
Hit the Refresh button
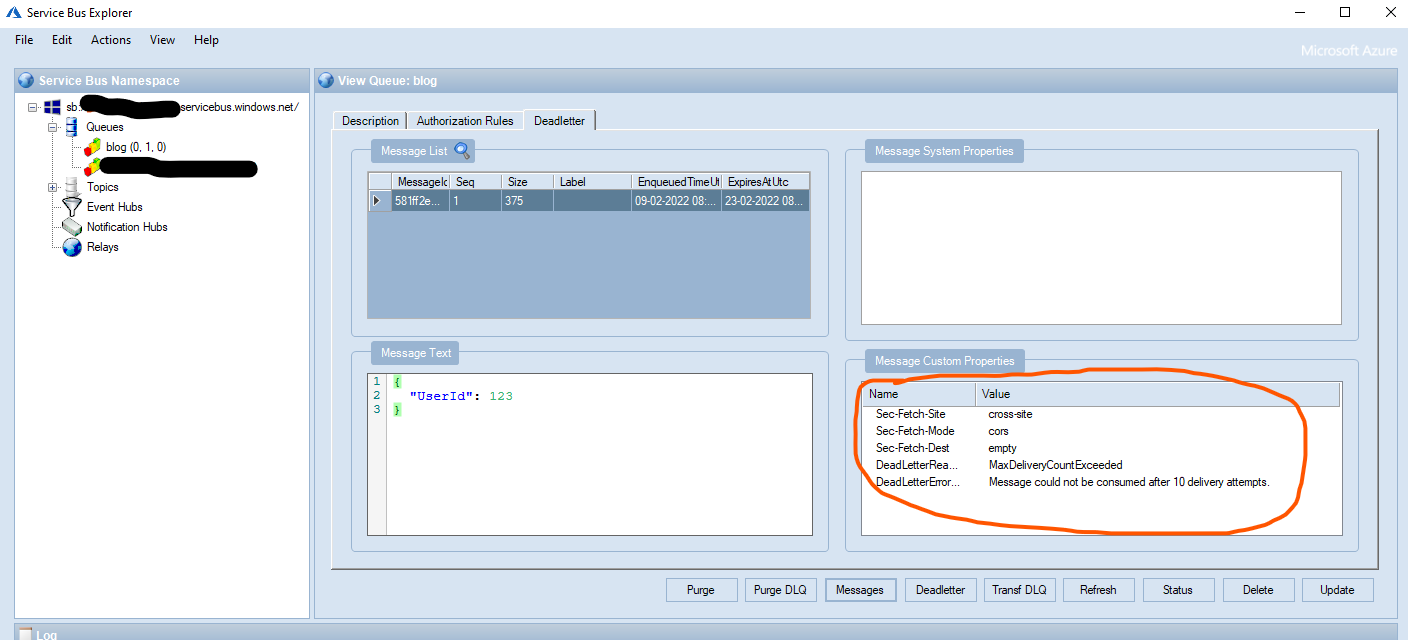coord(1098,590)
